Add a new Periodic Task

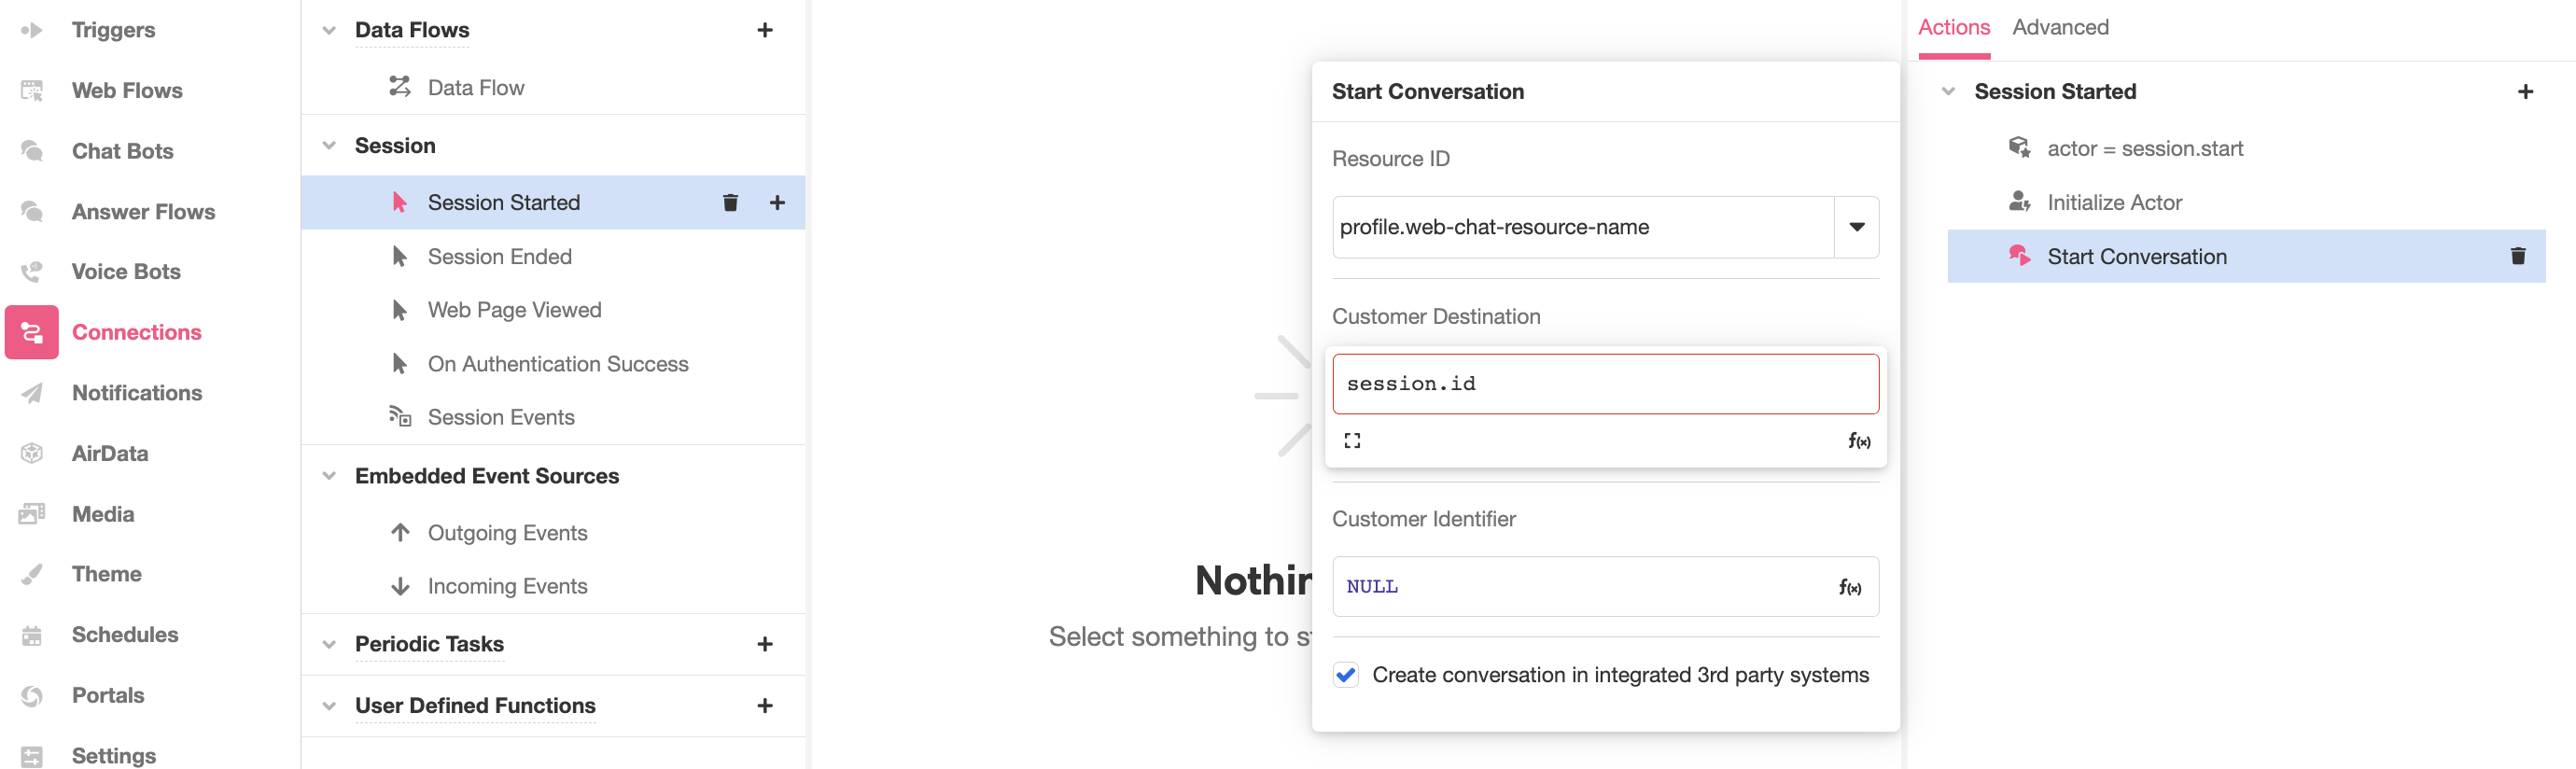tap(765, 644)
